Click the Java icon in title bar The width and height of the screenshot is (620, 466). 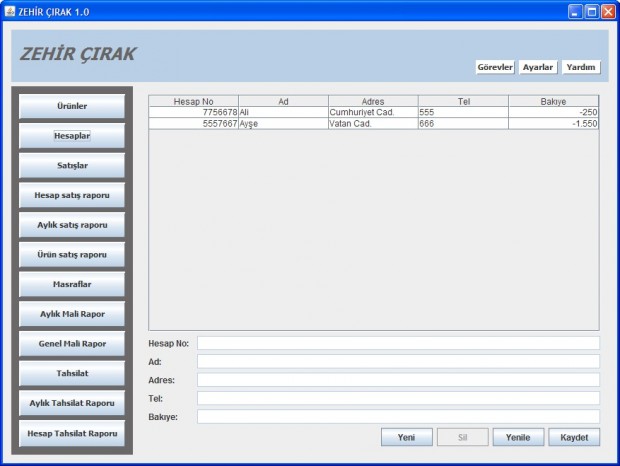coord(10,11)
